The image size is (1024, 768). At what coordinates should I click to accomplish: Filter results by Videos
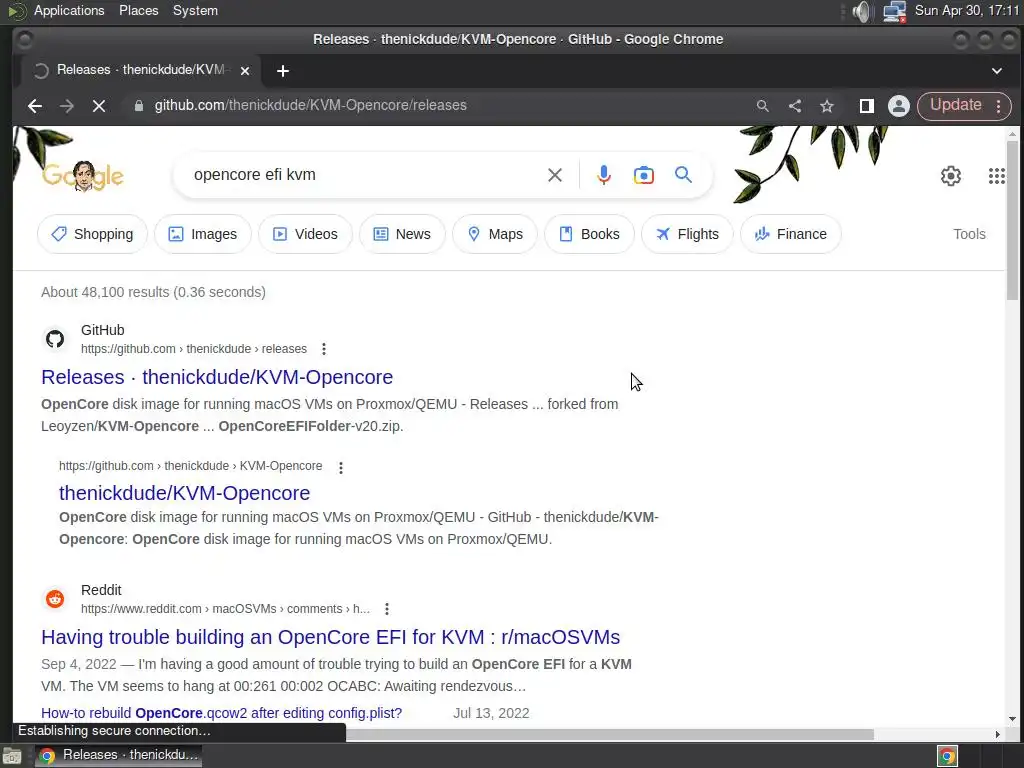point(305,234)
